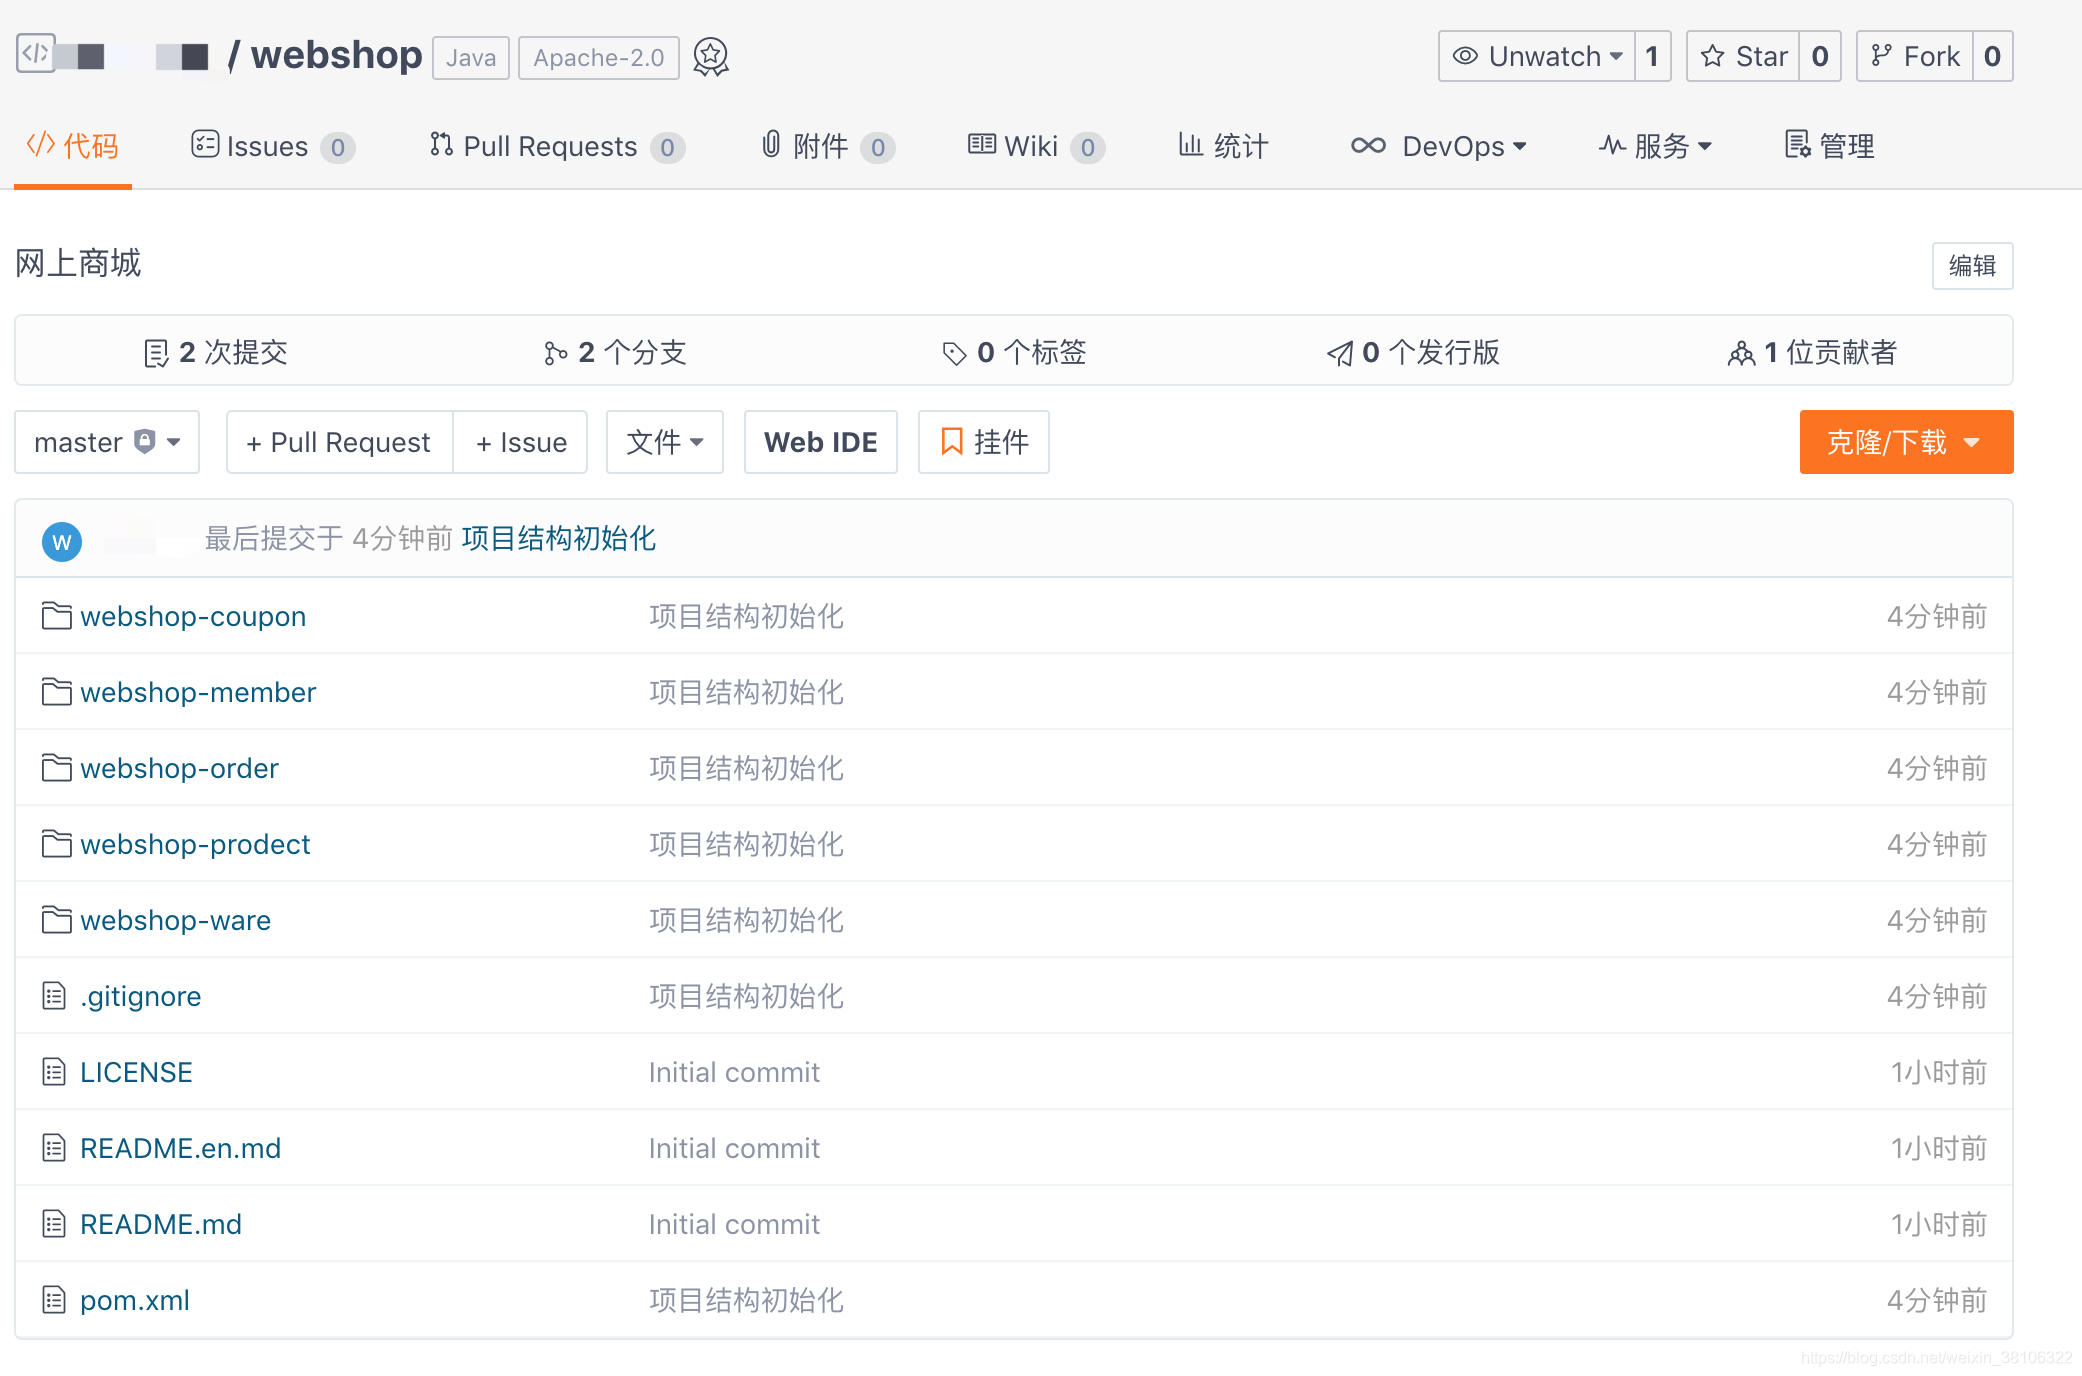The height and width of the screenshot is (1376, 2082).
Task: Expand the 克隆/下载 dropdown
Action: 1905,442
